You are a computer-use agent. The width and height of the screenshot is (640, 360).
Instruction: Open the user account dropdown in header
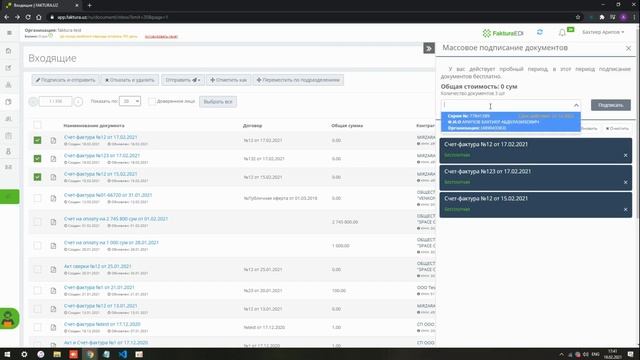point(603,32)
